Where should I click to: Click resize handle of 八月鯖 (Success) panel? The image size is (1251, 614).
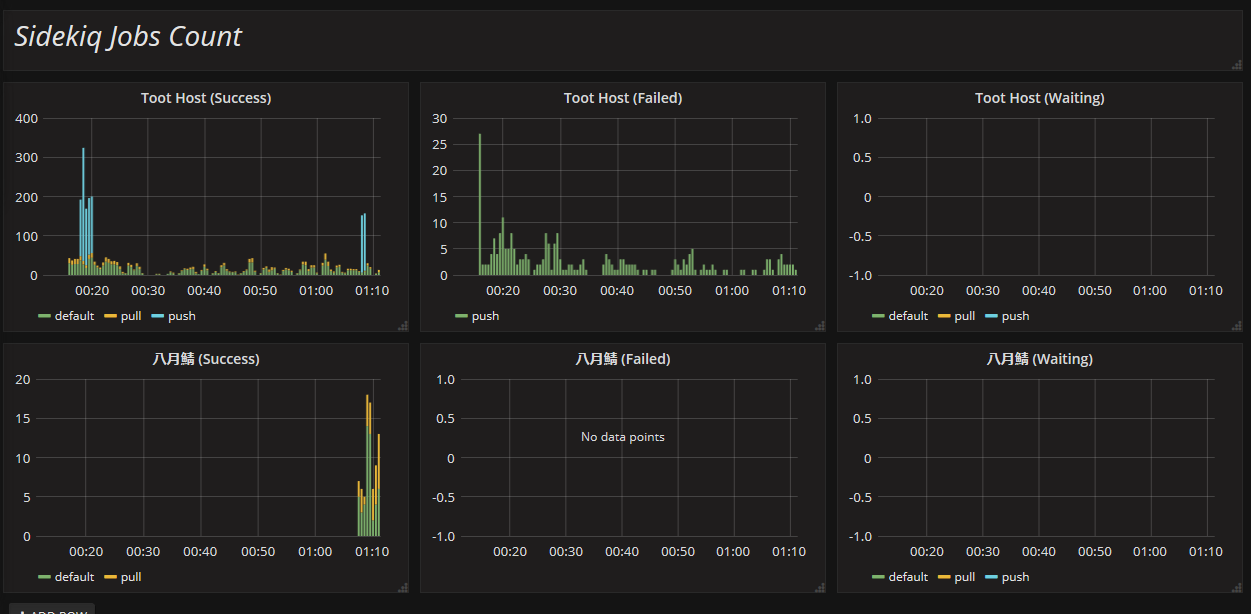point(403,586)
